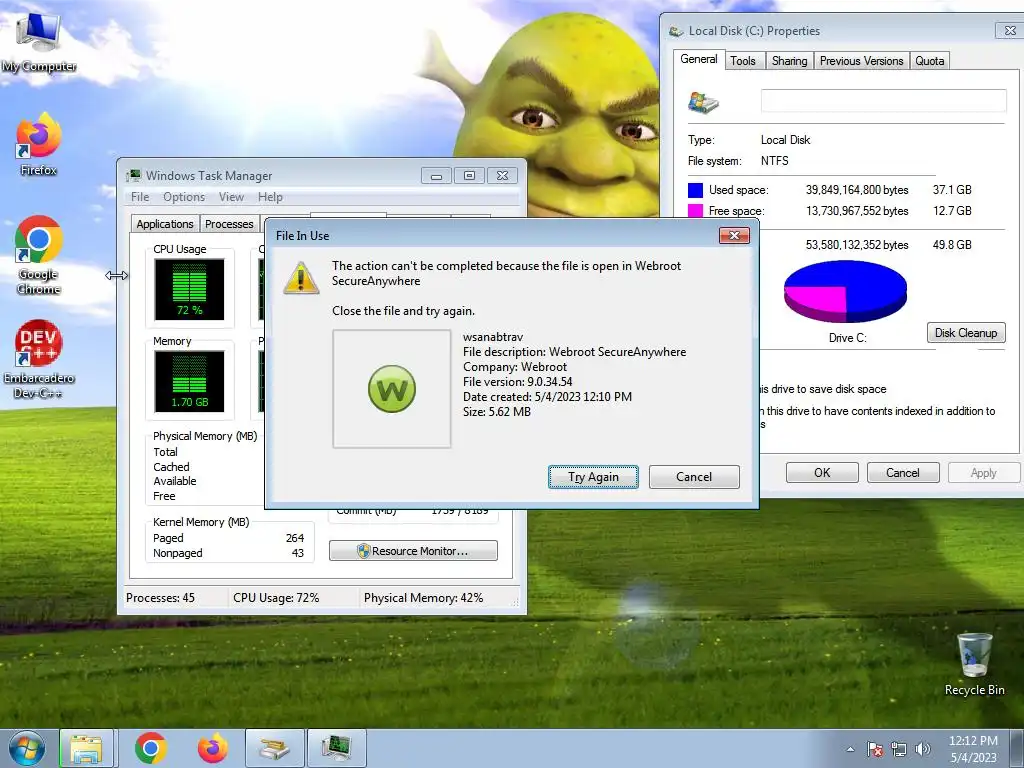Click the disabled Apply button in Properties
Image resolution: width=1024 pixels, height=768 pixels.
tap(984, 473)
